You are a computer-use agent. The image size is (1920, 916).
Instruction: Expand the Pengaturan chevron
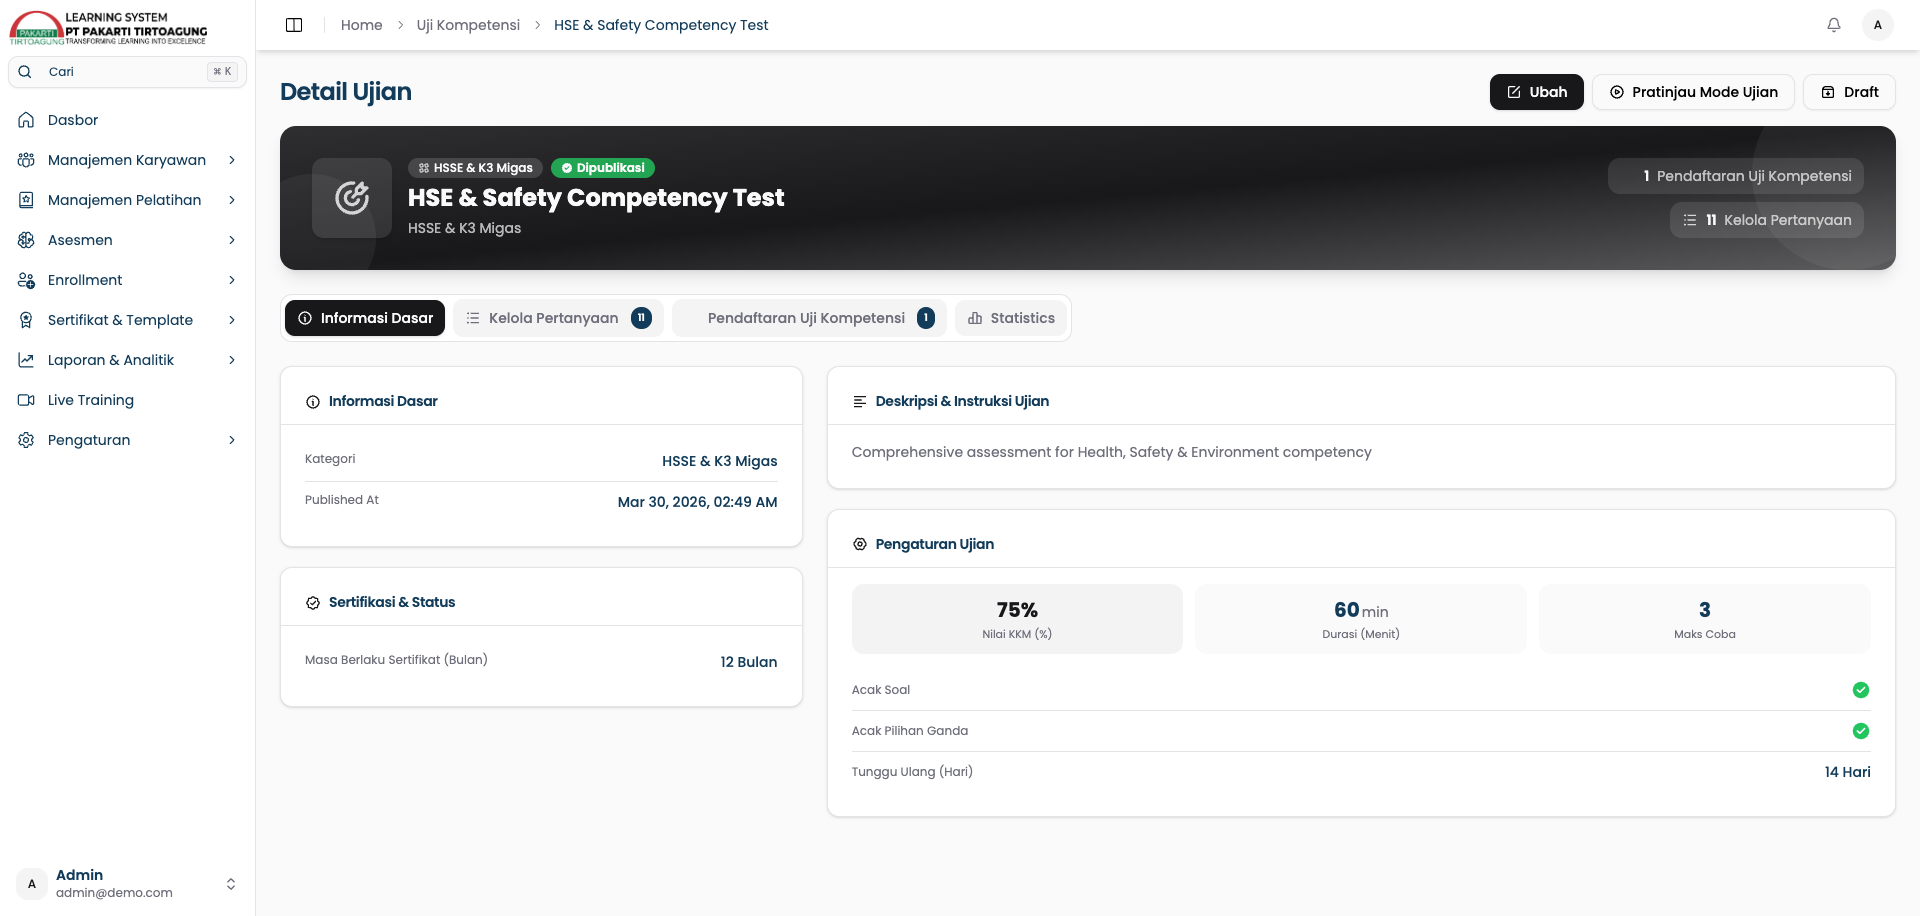tap(232, 440)
